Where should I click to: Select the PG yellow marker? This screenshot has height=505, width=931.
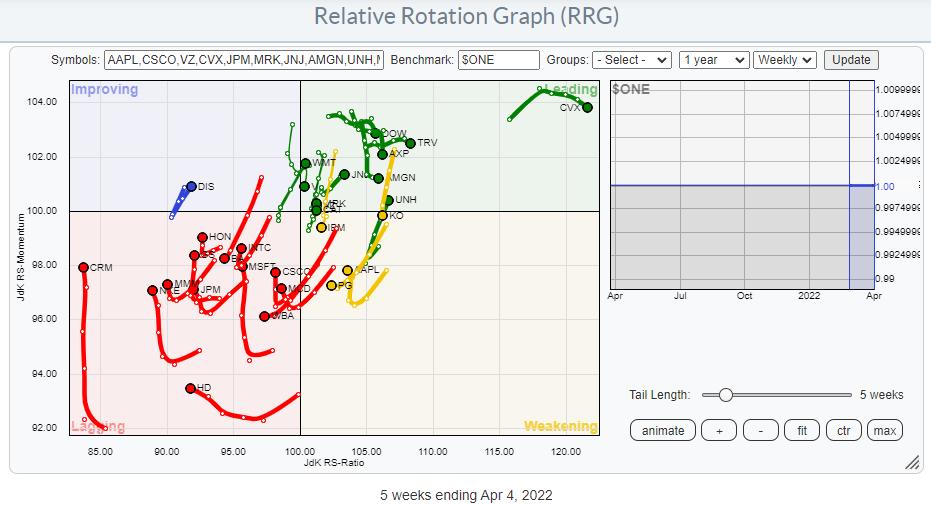(331, 285)
